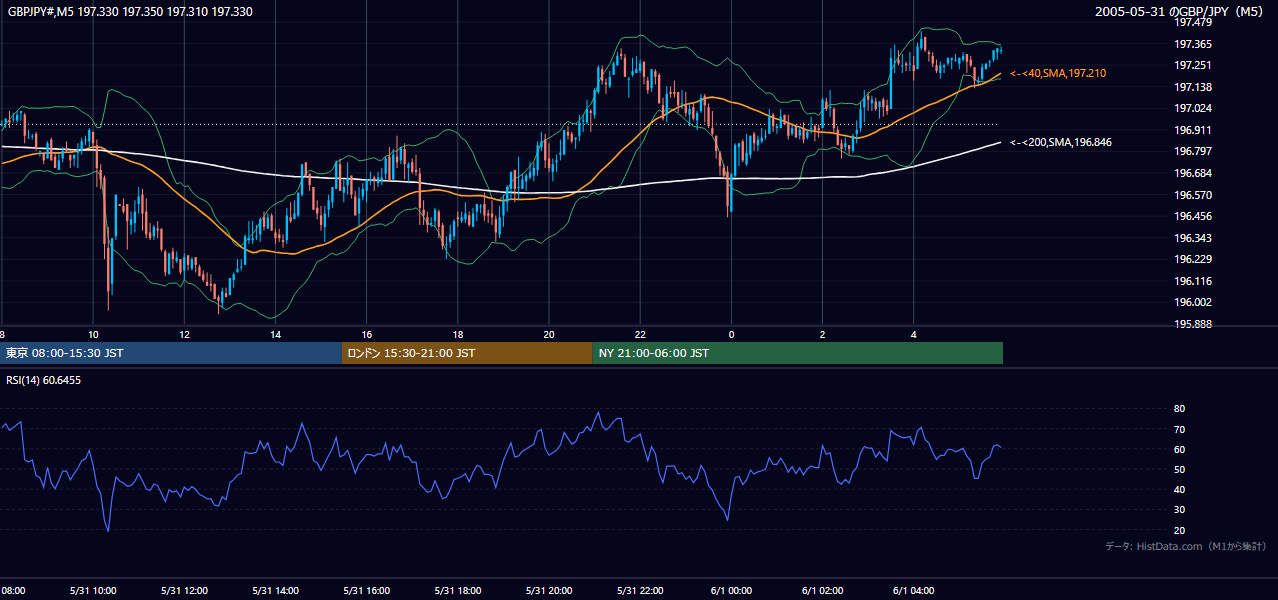The width and height of the screenshot is (1278, 600).
Task: Click the RSI(14) 60.6455 indicator label
Action: pos(43,380)
